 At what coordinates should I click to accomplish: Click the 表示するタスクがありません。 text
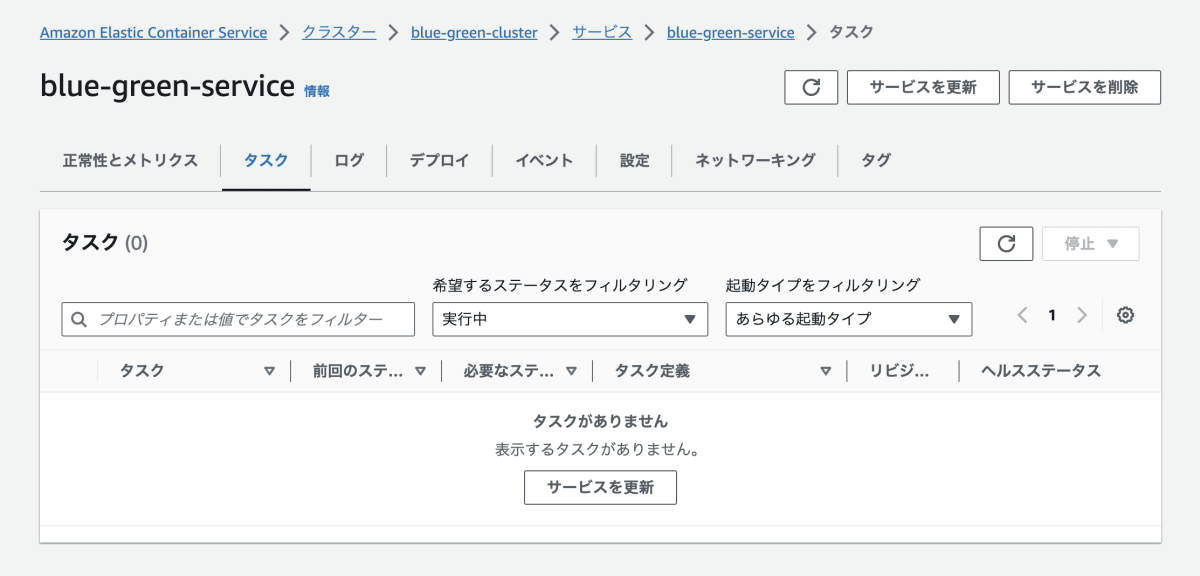click(x=600, y=450)
